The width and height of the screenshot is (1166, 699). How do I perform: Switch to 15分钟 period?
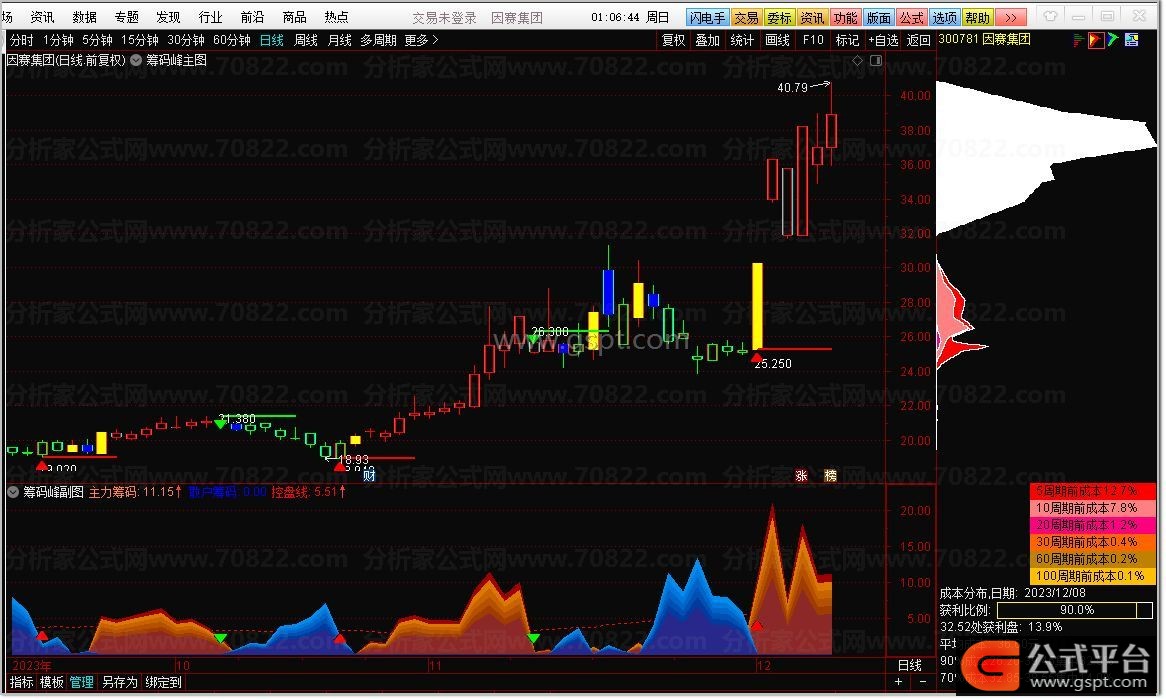pyautogui.click(x=140, y=40)
